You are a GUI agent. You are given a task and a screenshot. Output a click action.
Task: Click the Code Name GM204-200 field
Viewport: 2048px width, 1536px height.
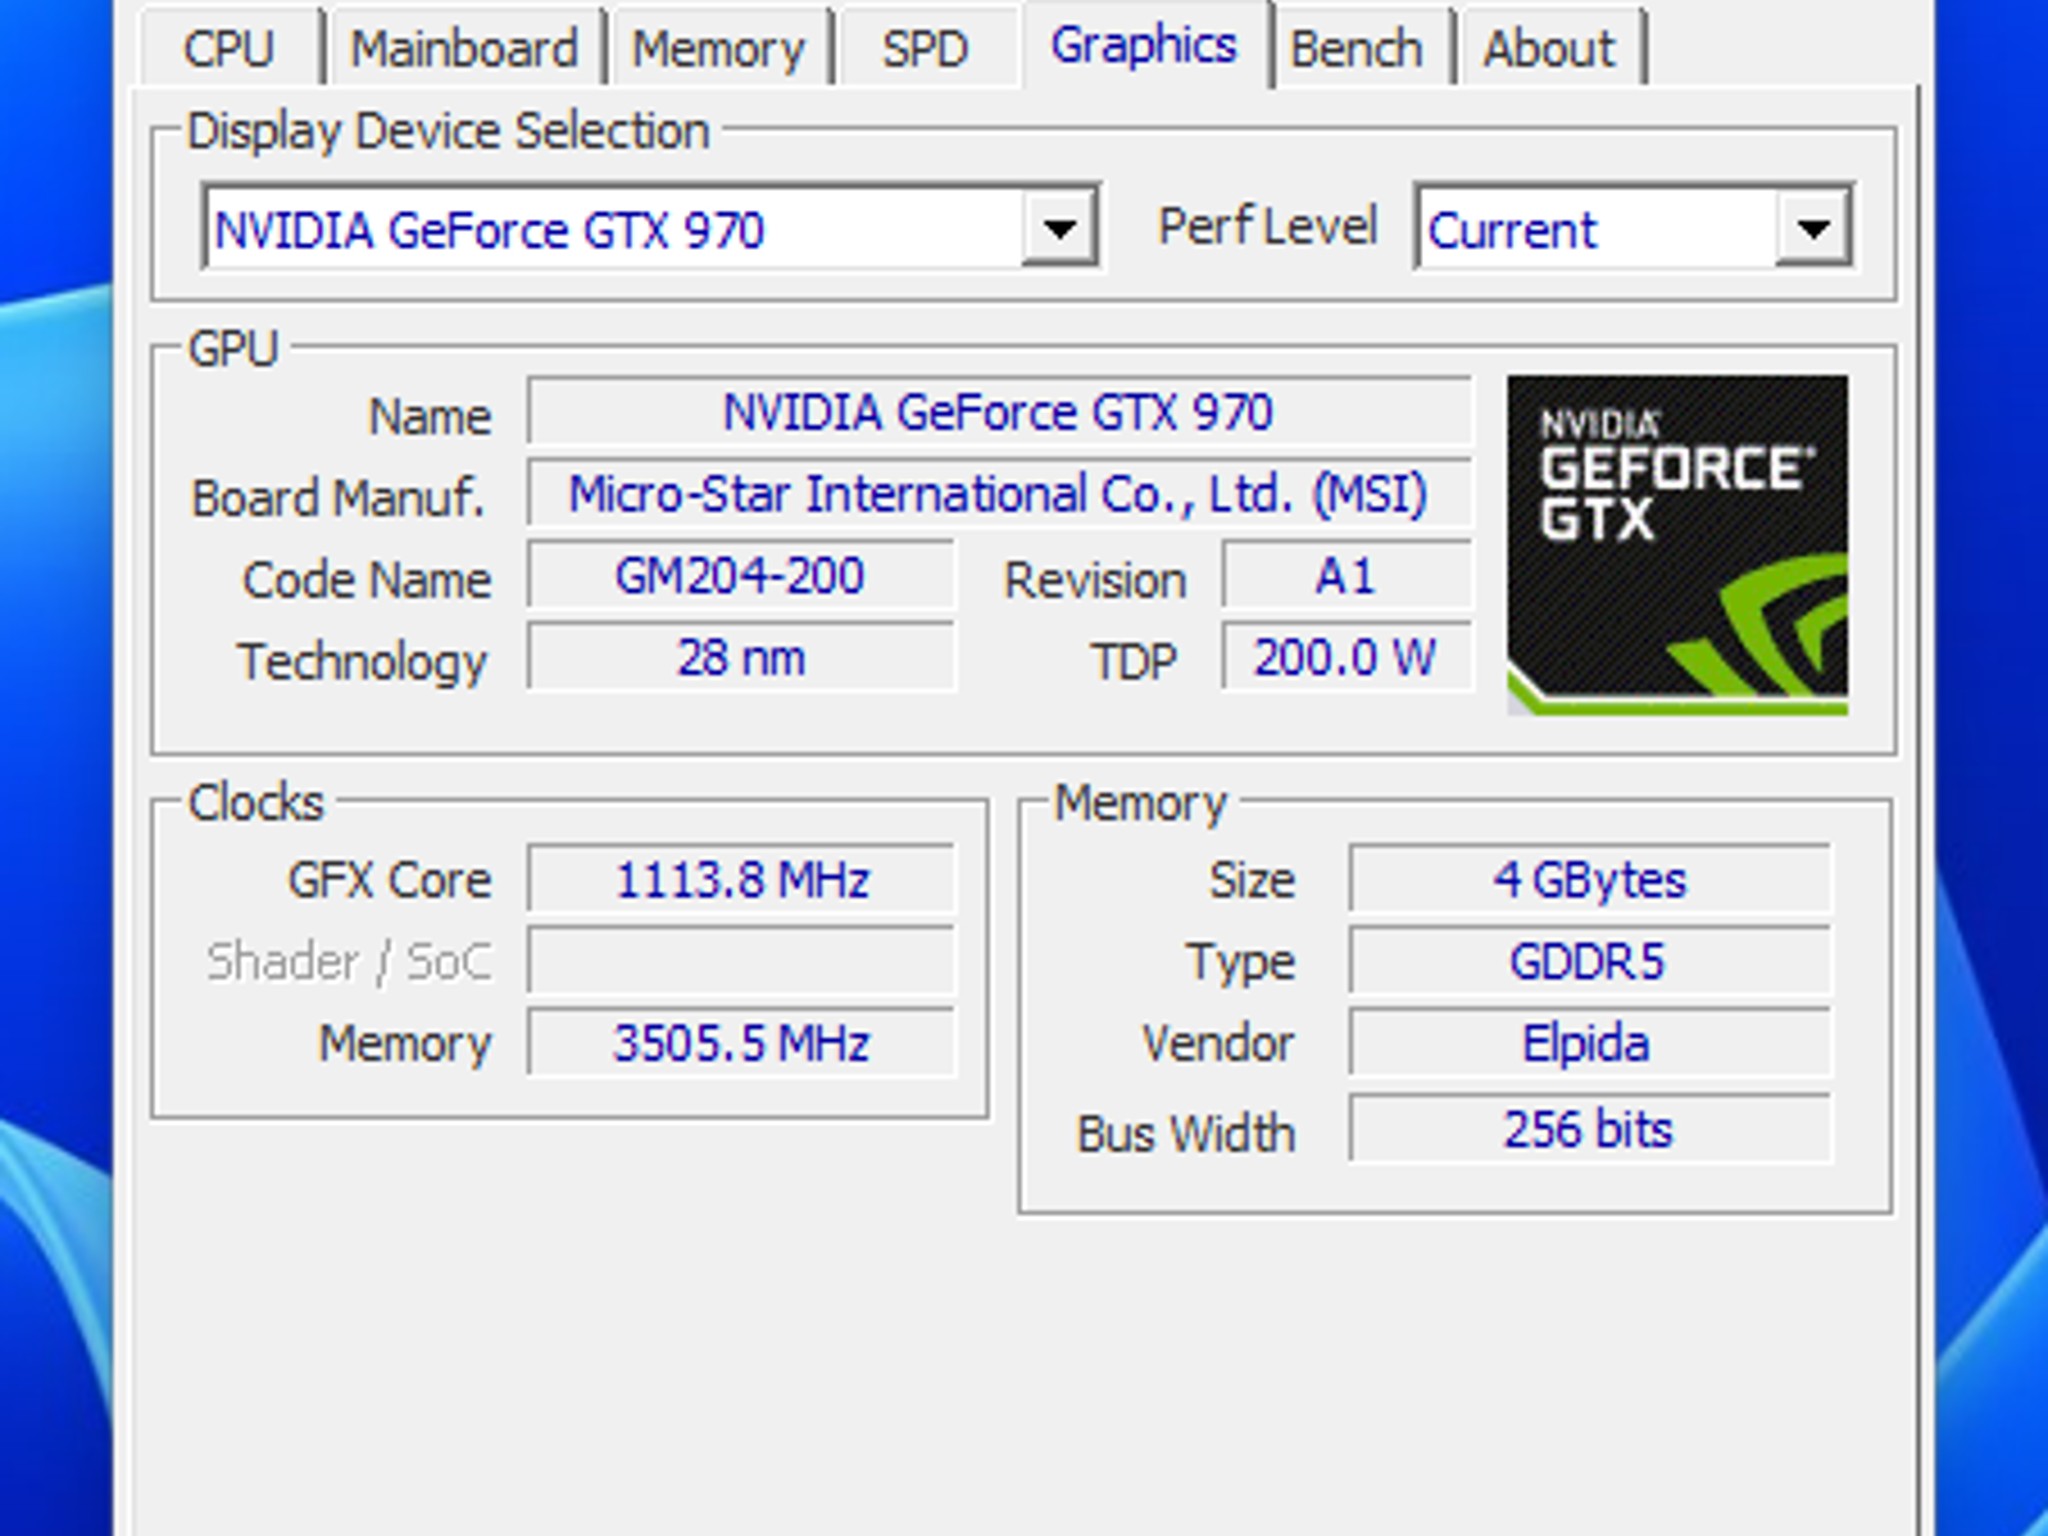741,575
